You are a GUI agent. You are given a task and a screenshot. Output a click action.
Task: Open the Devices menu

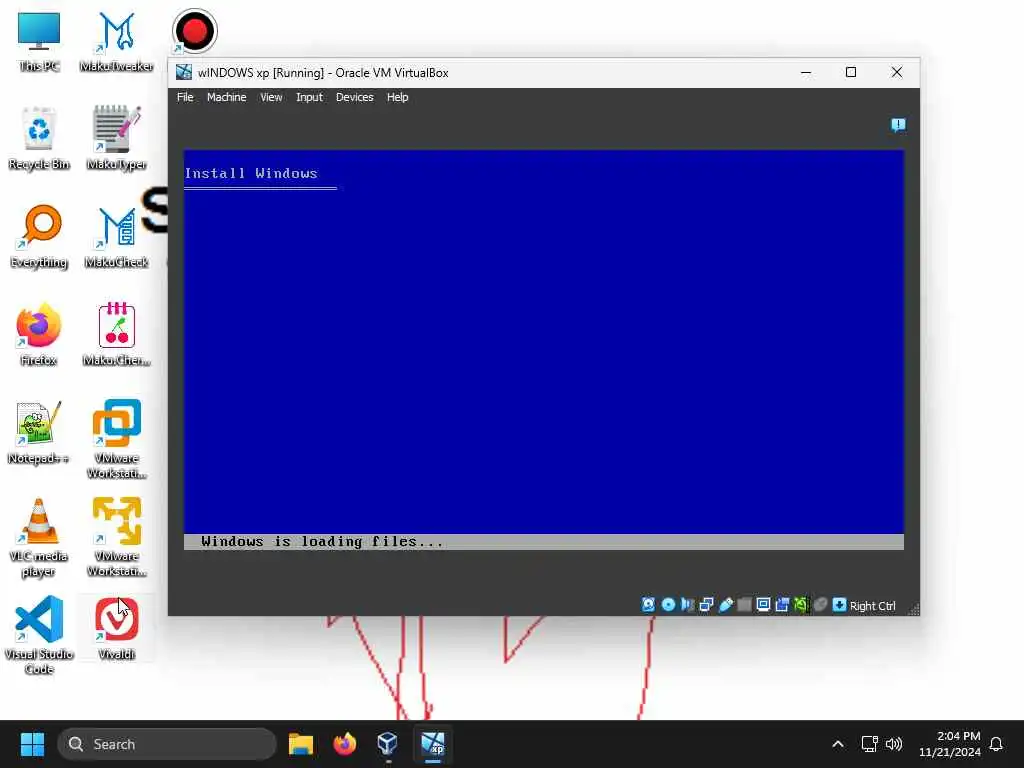355,97
